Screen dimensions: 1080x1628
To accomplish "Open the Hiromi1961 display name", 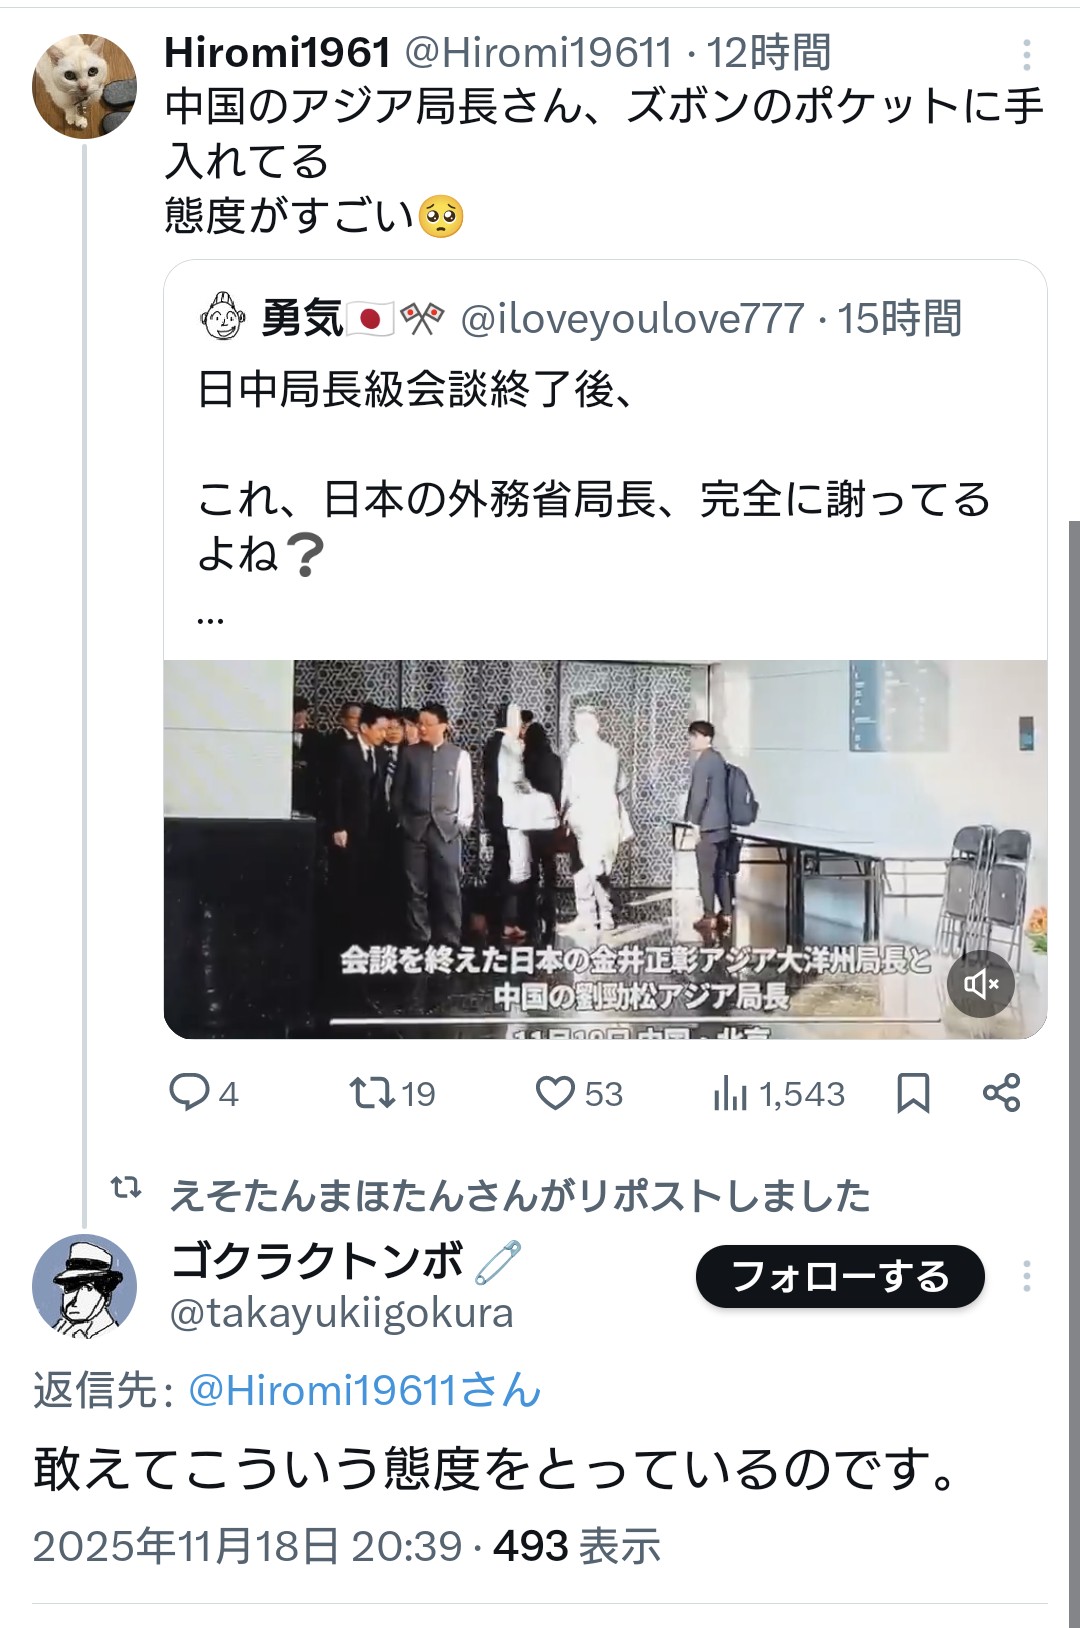I will click(277, 53).
